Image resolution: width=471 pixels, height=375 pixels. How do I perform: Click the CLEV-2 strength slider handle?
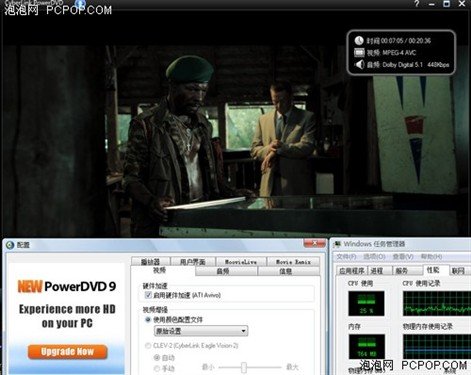pyautogui.click(x=244, y=367)
